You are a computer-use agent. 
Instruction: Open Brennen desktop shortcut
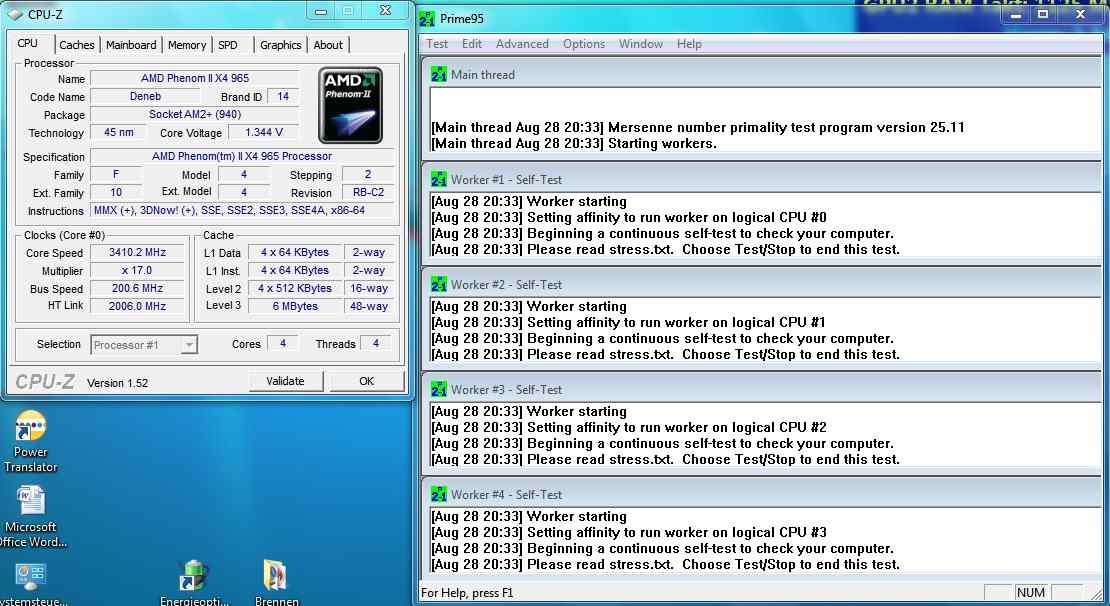tap(276, 584)
